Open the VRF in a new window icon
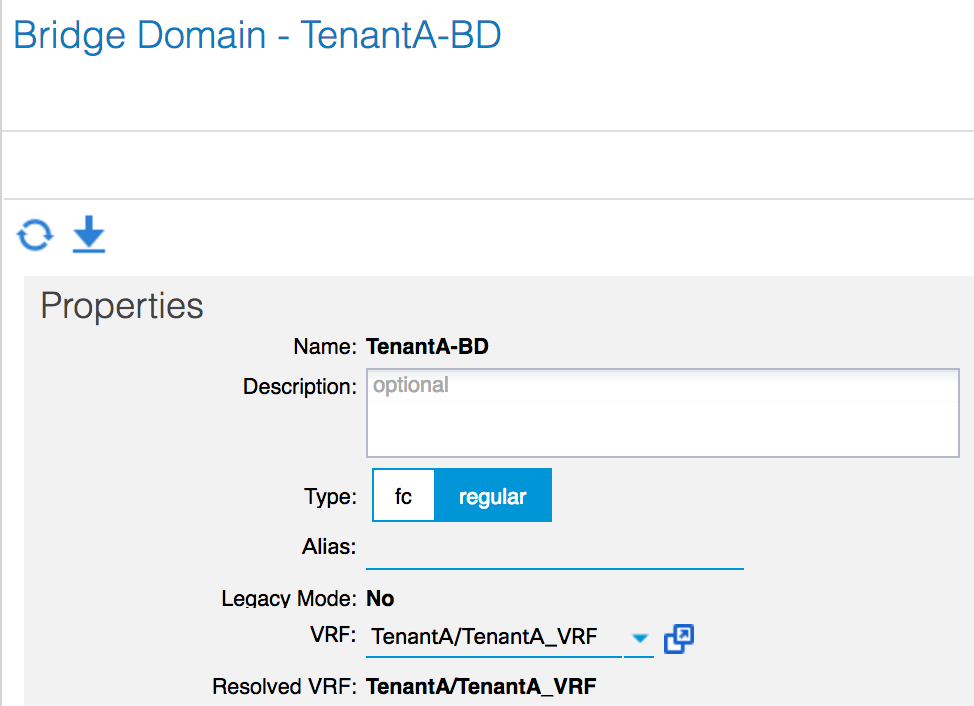 click(678, 638)
